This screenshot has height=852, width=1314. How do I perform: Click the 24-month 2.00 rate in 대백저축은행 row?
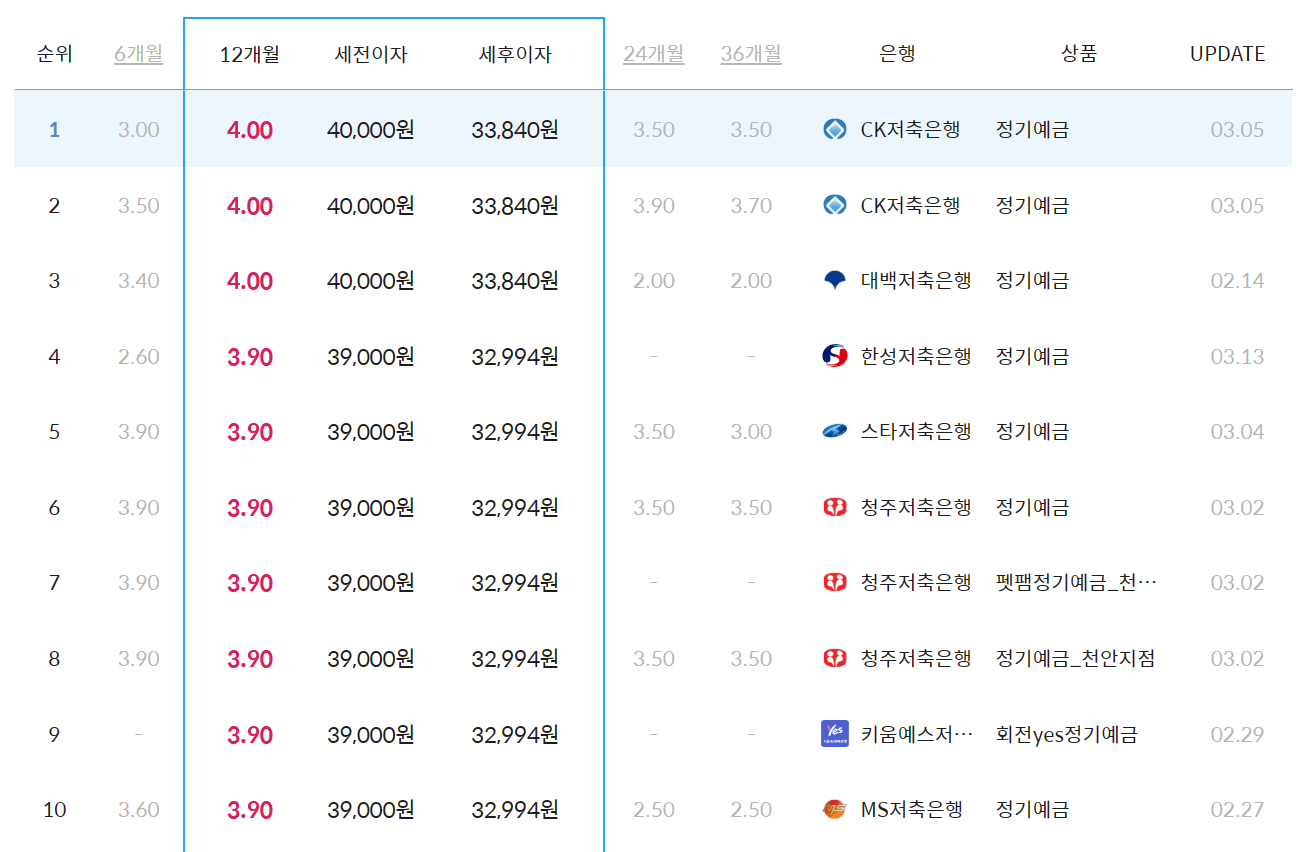654,281
